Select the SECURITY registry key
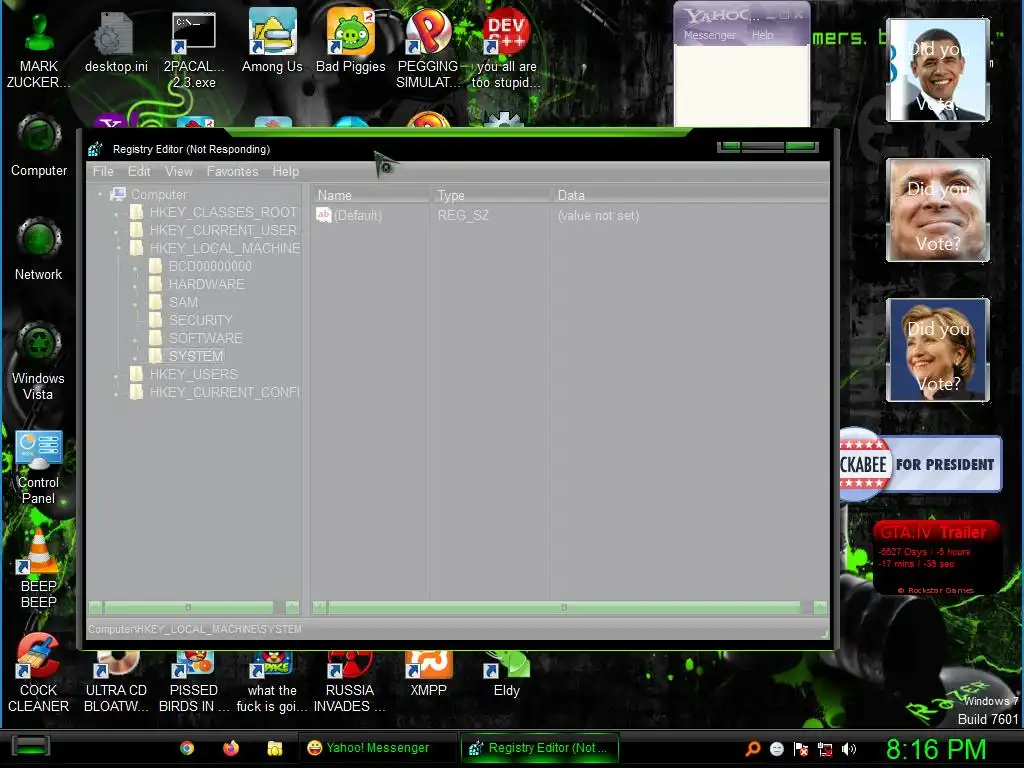The height and width of the screenshot is (768, 1024). (x=200, y=320)
